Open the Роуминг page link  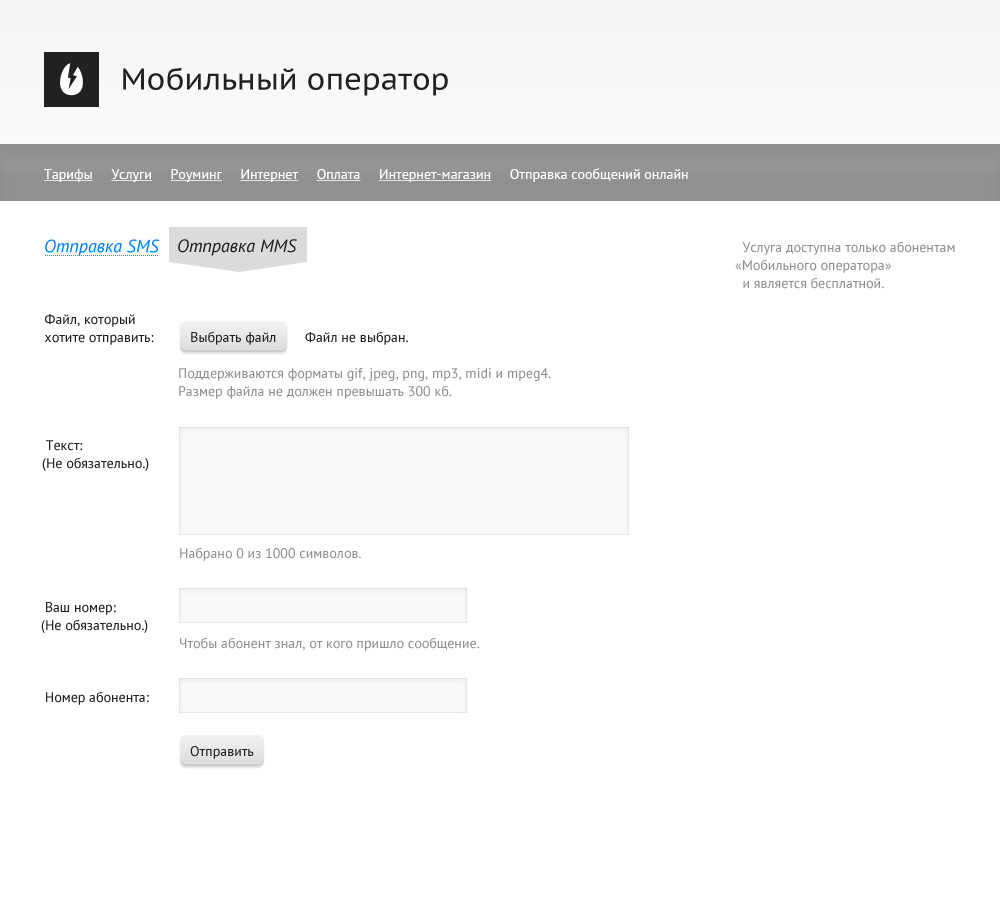[x=196, y=174]
